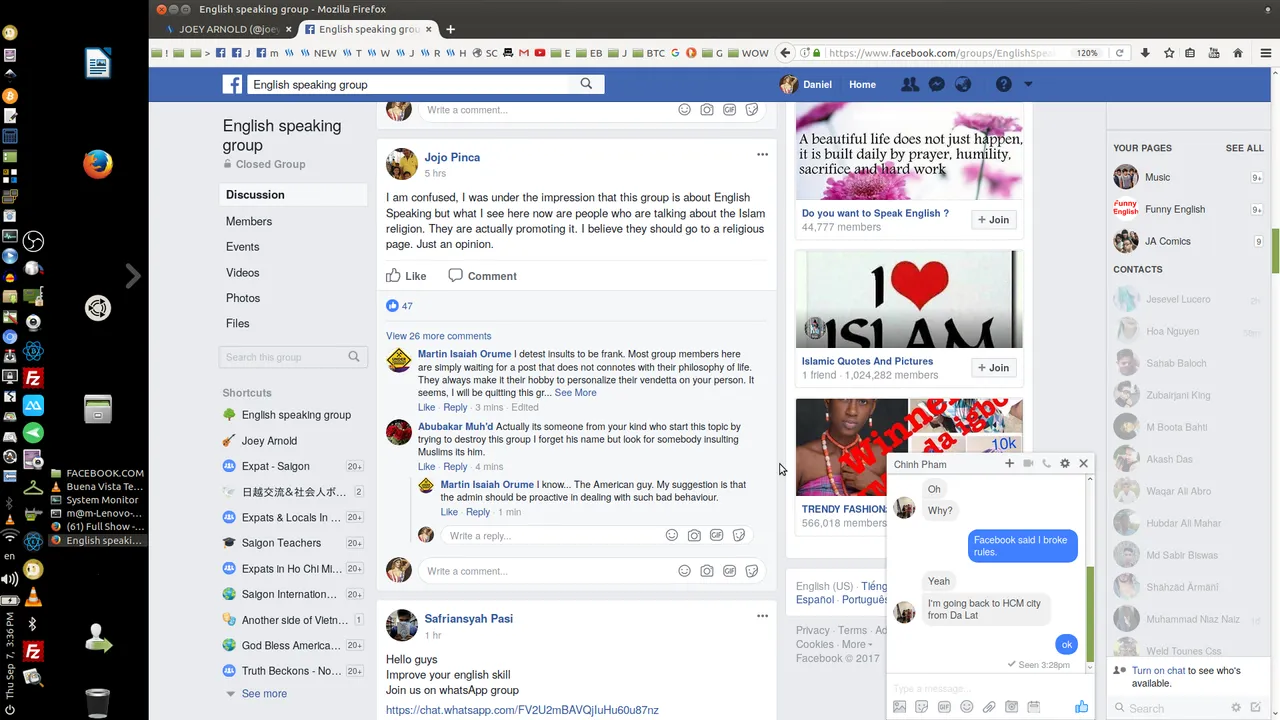Viewport: 1280px width, 720px height.
Task: Open the Files section
Action: (x=238, y=324)
